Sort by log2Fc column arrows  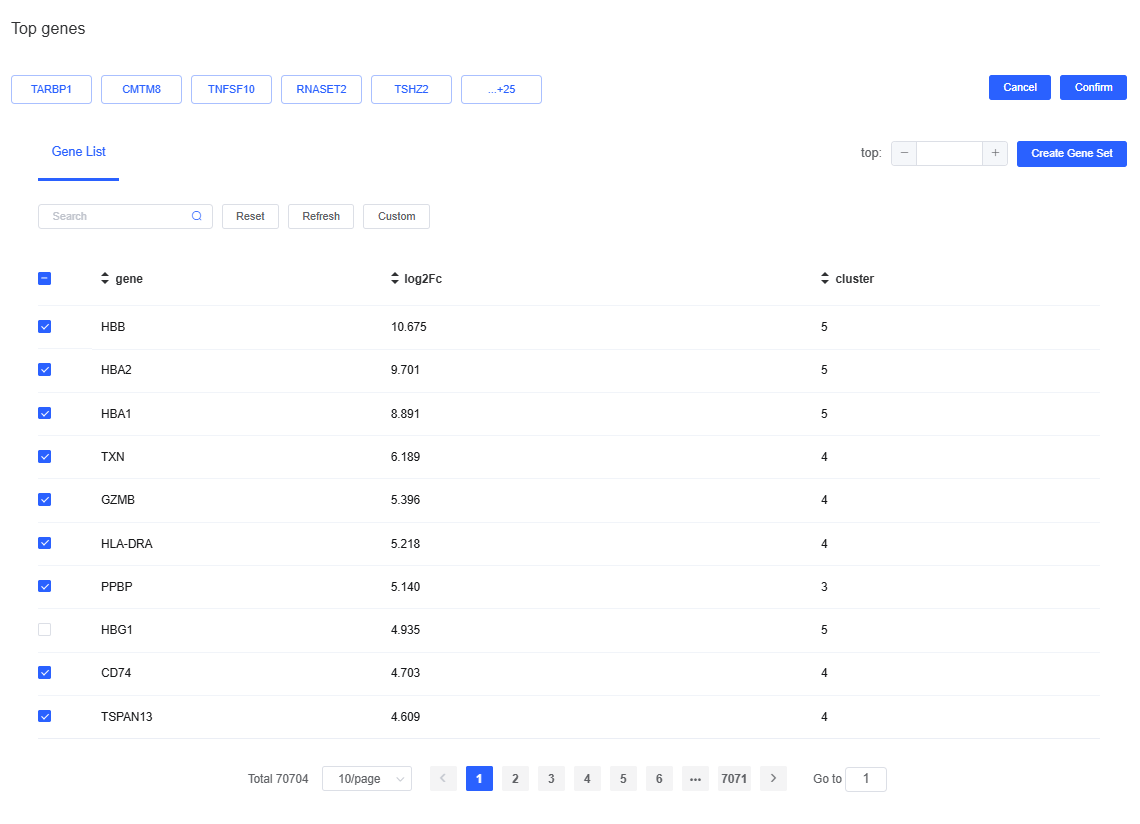click(395, 279)
